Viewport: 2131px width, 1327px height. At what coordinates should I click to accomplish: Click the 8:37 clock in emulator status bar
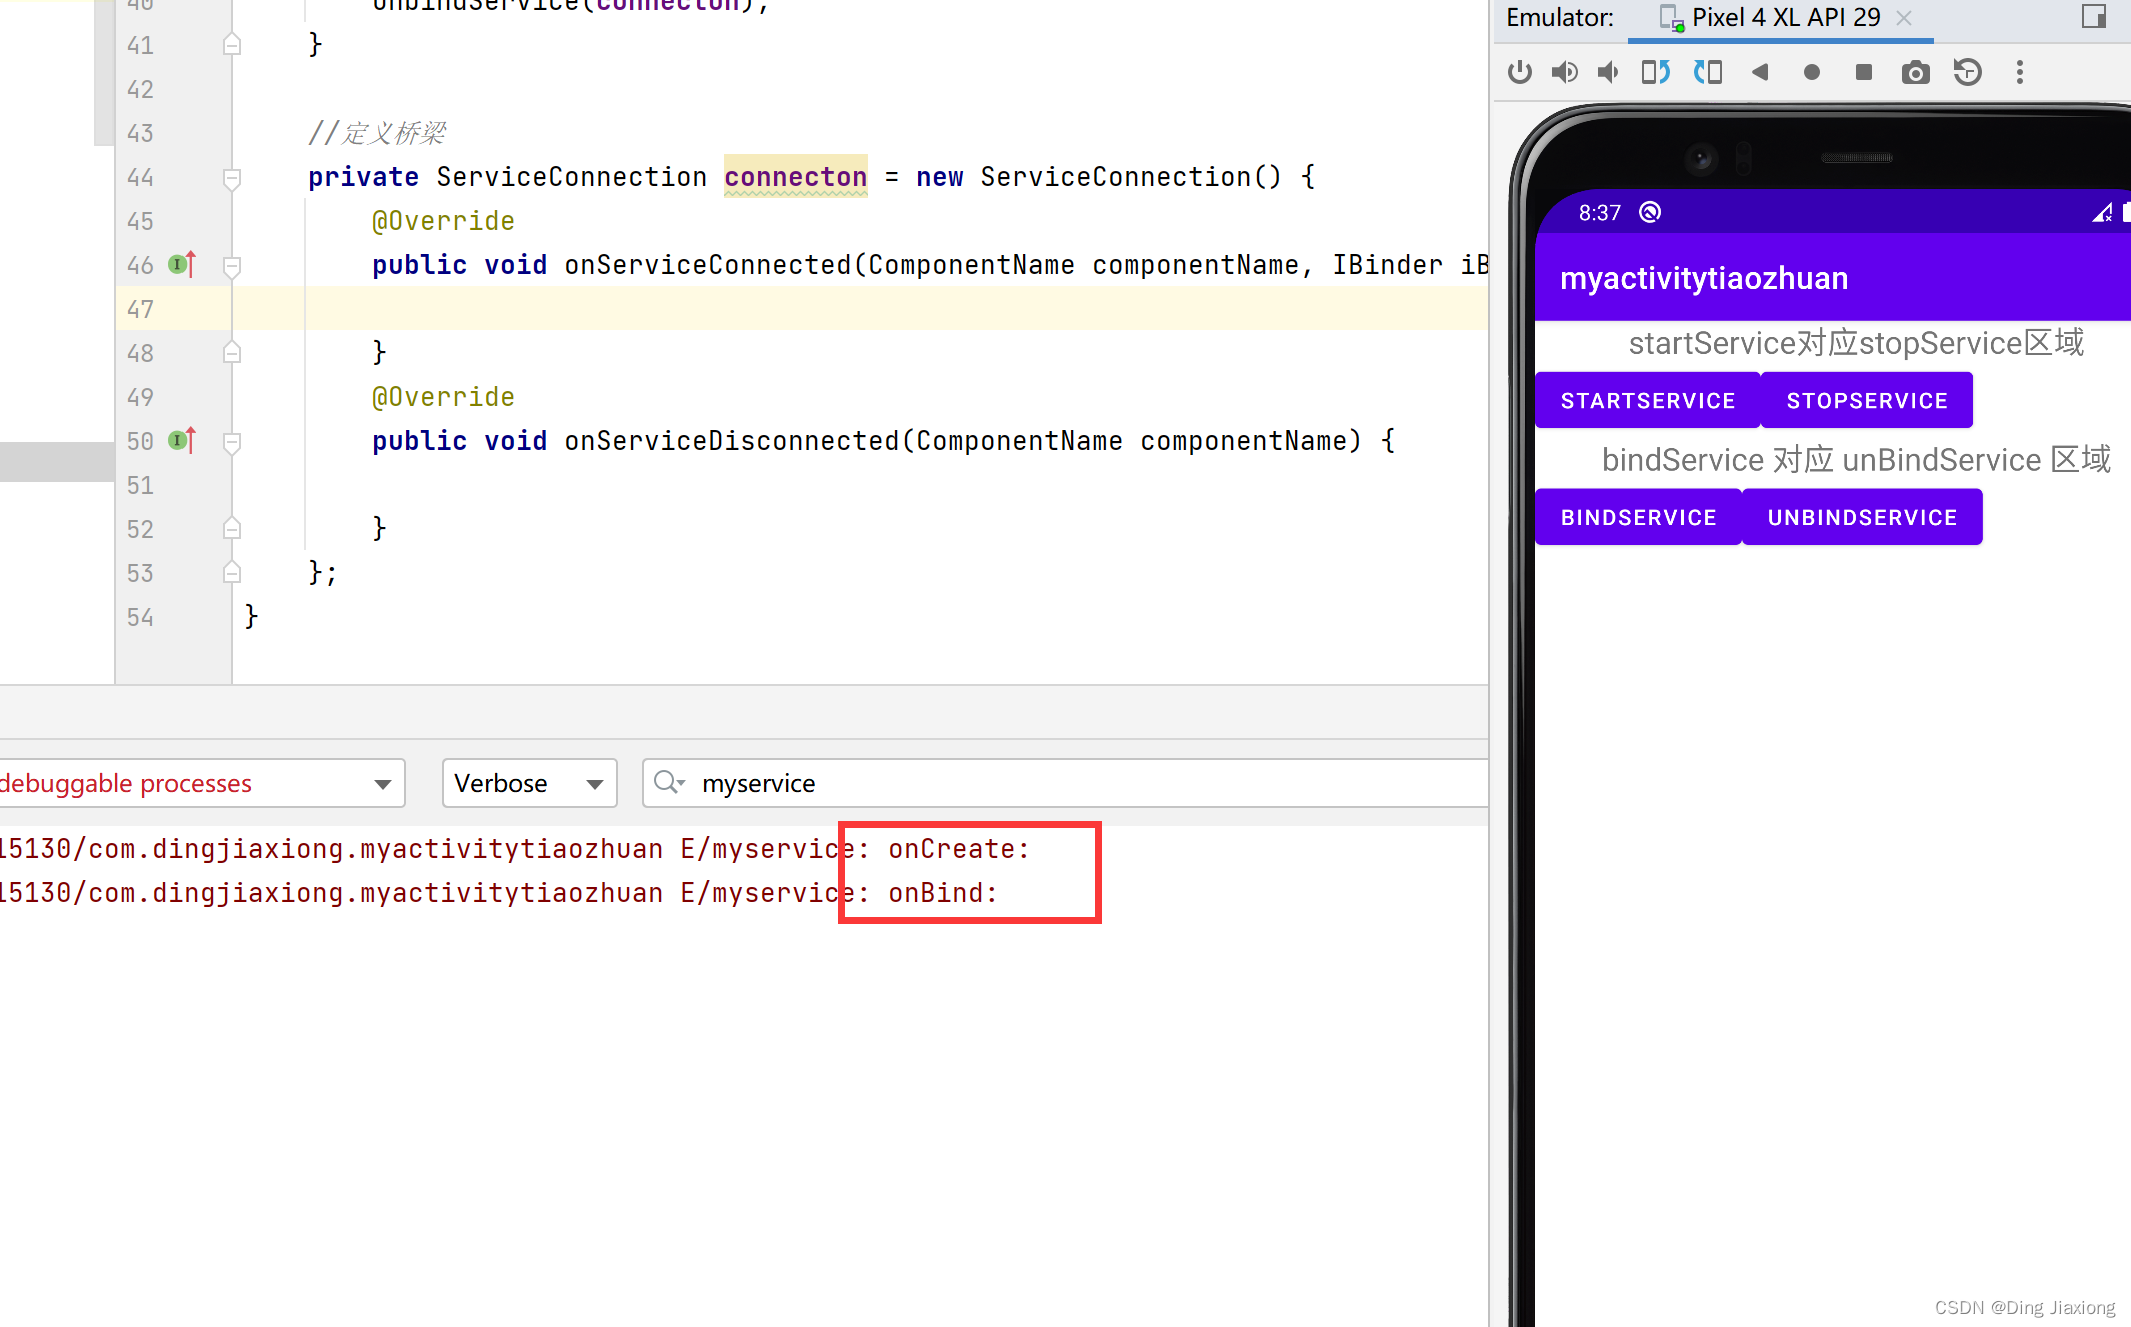click(x=1599, y=213)
